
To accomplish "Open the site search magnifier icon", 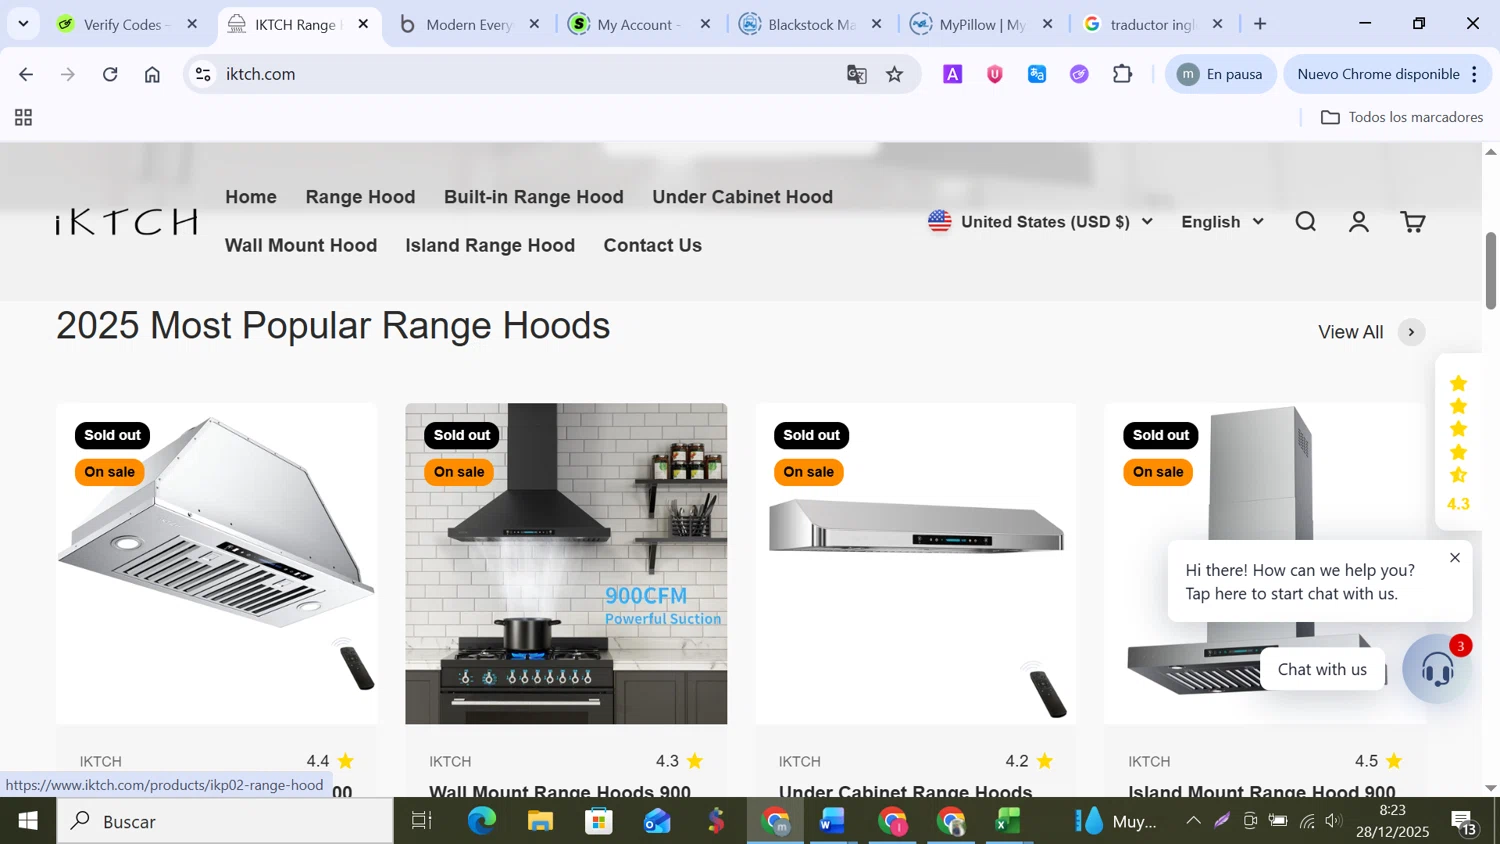I will (x=1305, y=222).
